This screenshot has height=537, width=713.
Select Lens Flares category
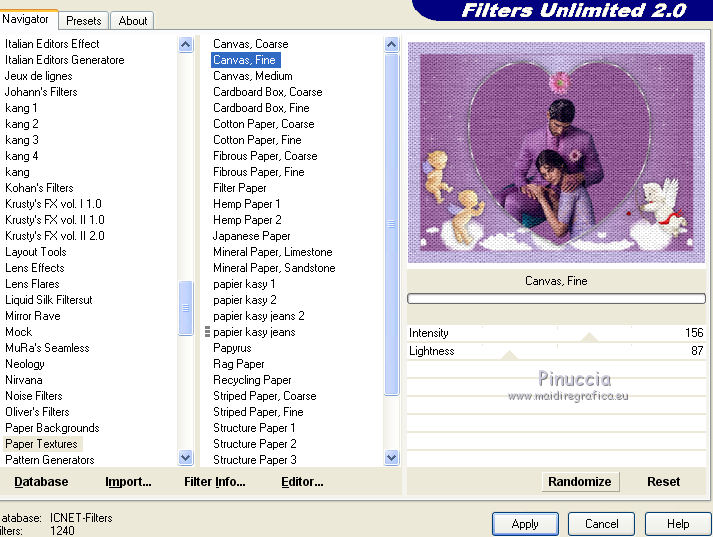coord(32,284)
